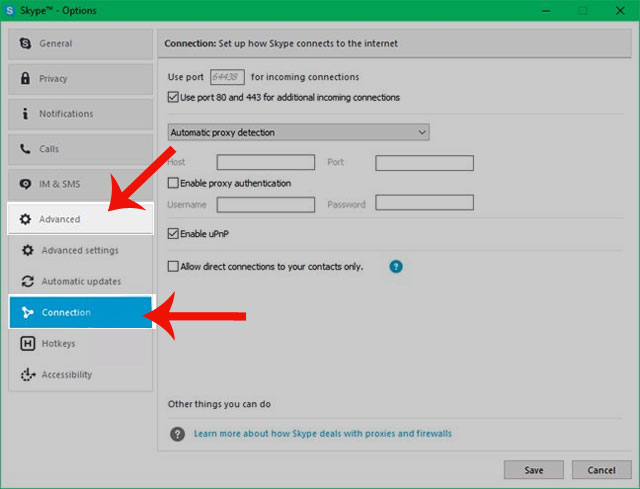
Task: Uncheck the Enable uPnP checkbox
Action: pyautogui.click(x=173, y=233)
